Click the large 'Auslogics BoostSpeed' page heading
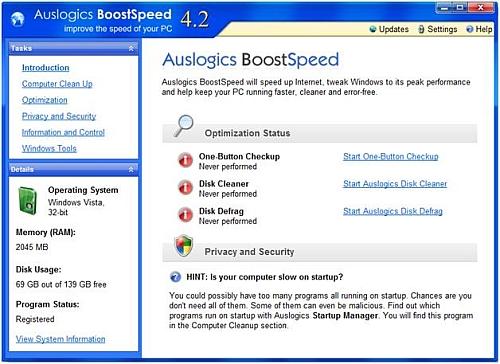Image resolution: width=500 pixels, height=364 pixels. (251, 60)
